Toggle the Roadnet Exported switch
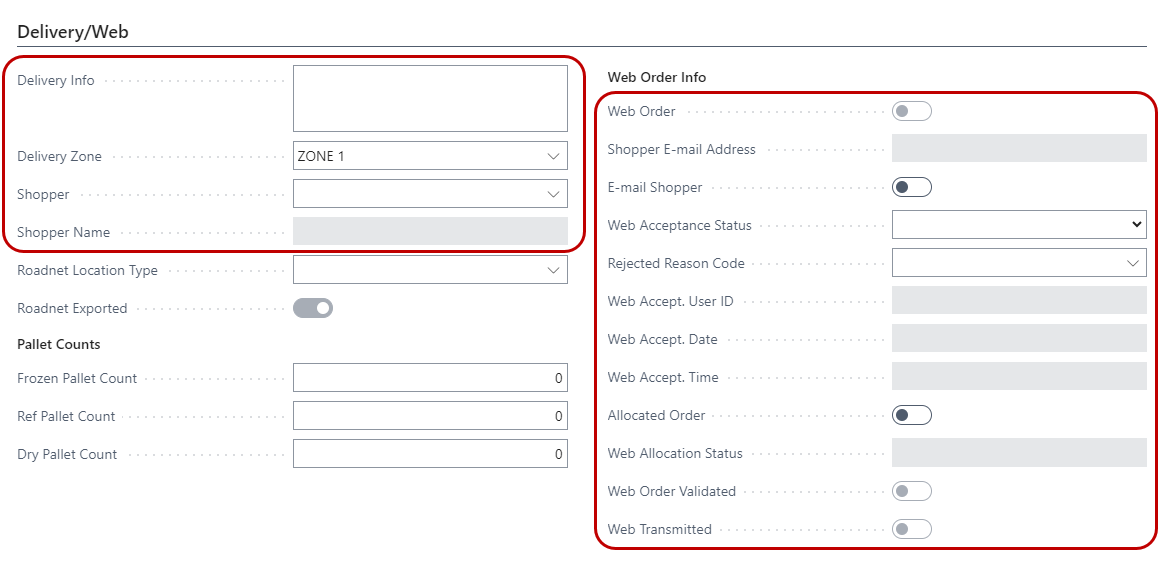This screenshot has width=1160, height=564. [x=312, y=308]
